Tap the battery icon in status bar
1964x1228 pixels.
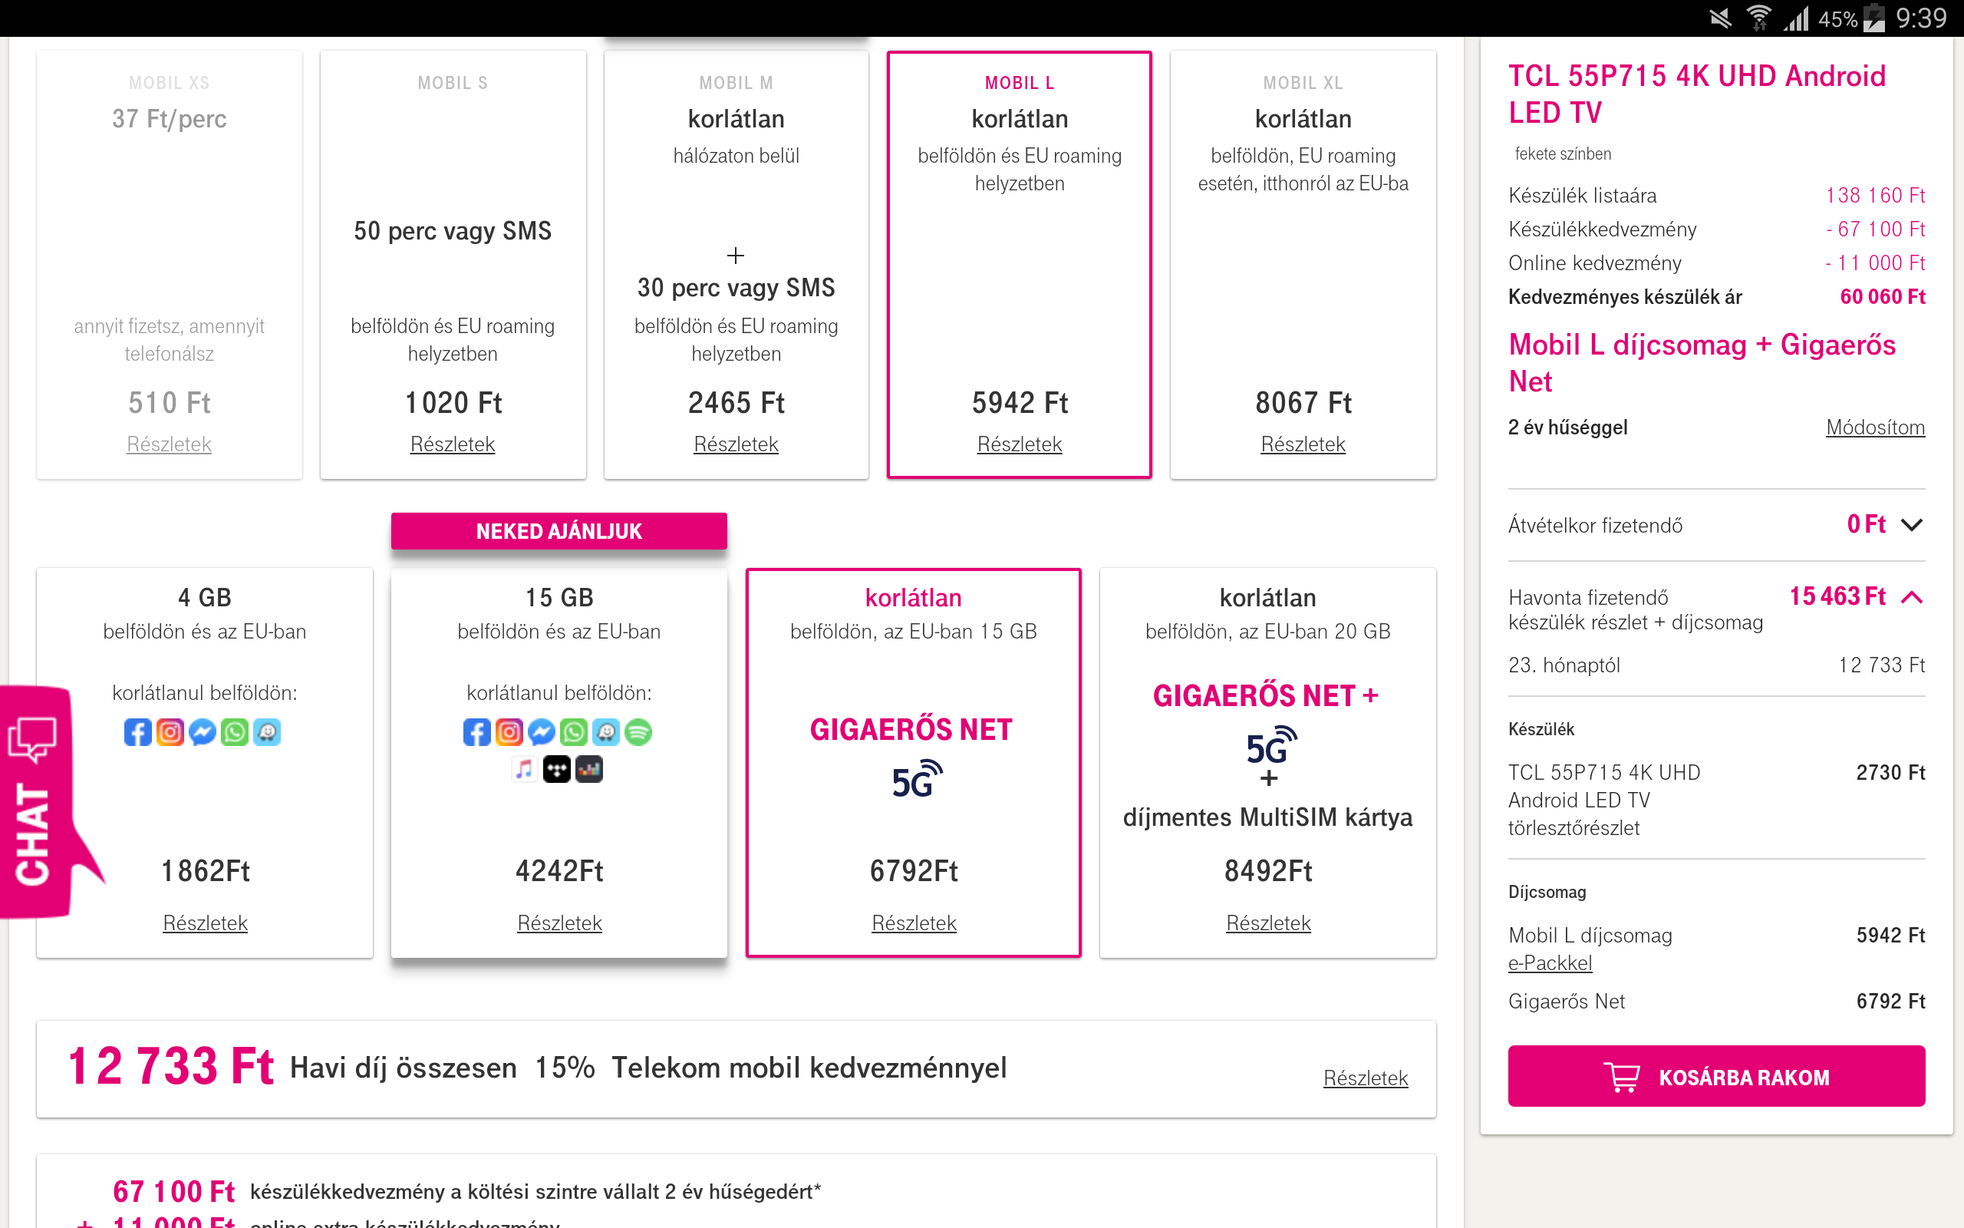click(x=1874, y=18)
